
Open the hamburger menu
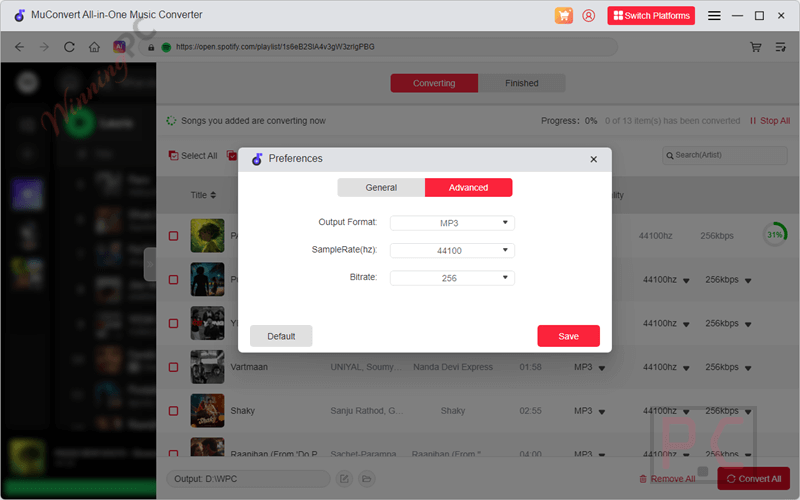point(714,16)
